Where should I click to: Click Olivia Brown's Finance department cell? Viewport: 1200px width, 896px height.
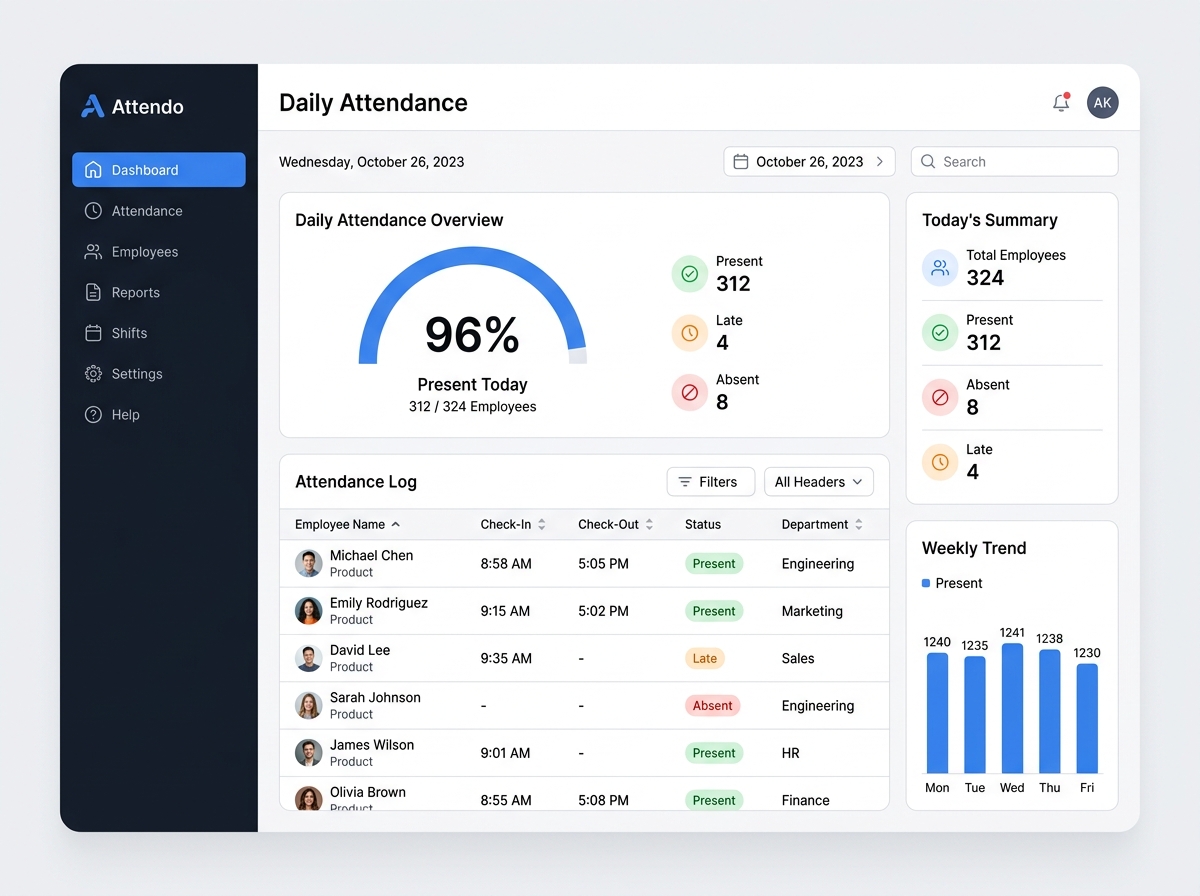806,800
